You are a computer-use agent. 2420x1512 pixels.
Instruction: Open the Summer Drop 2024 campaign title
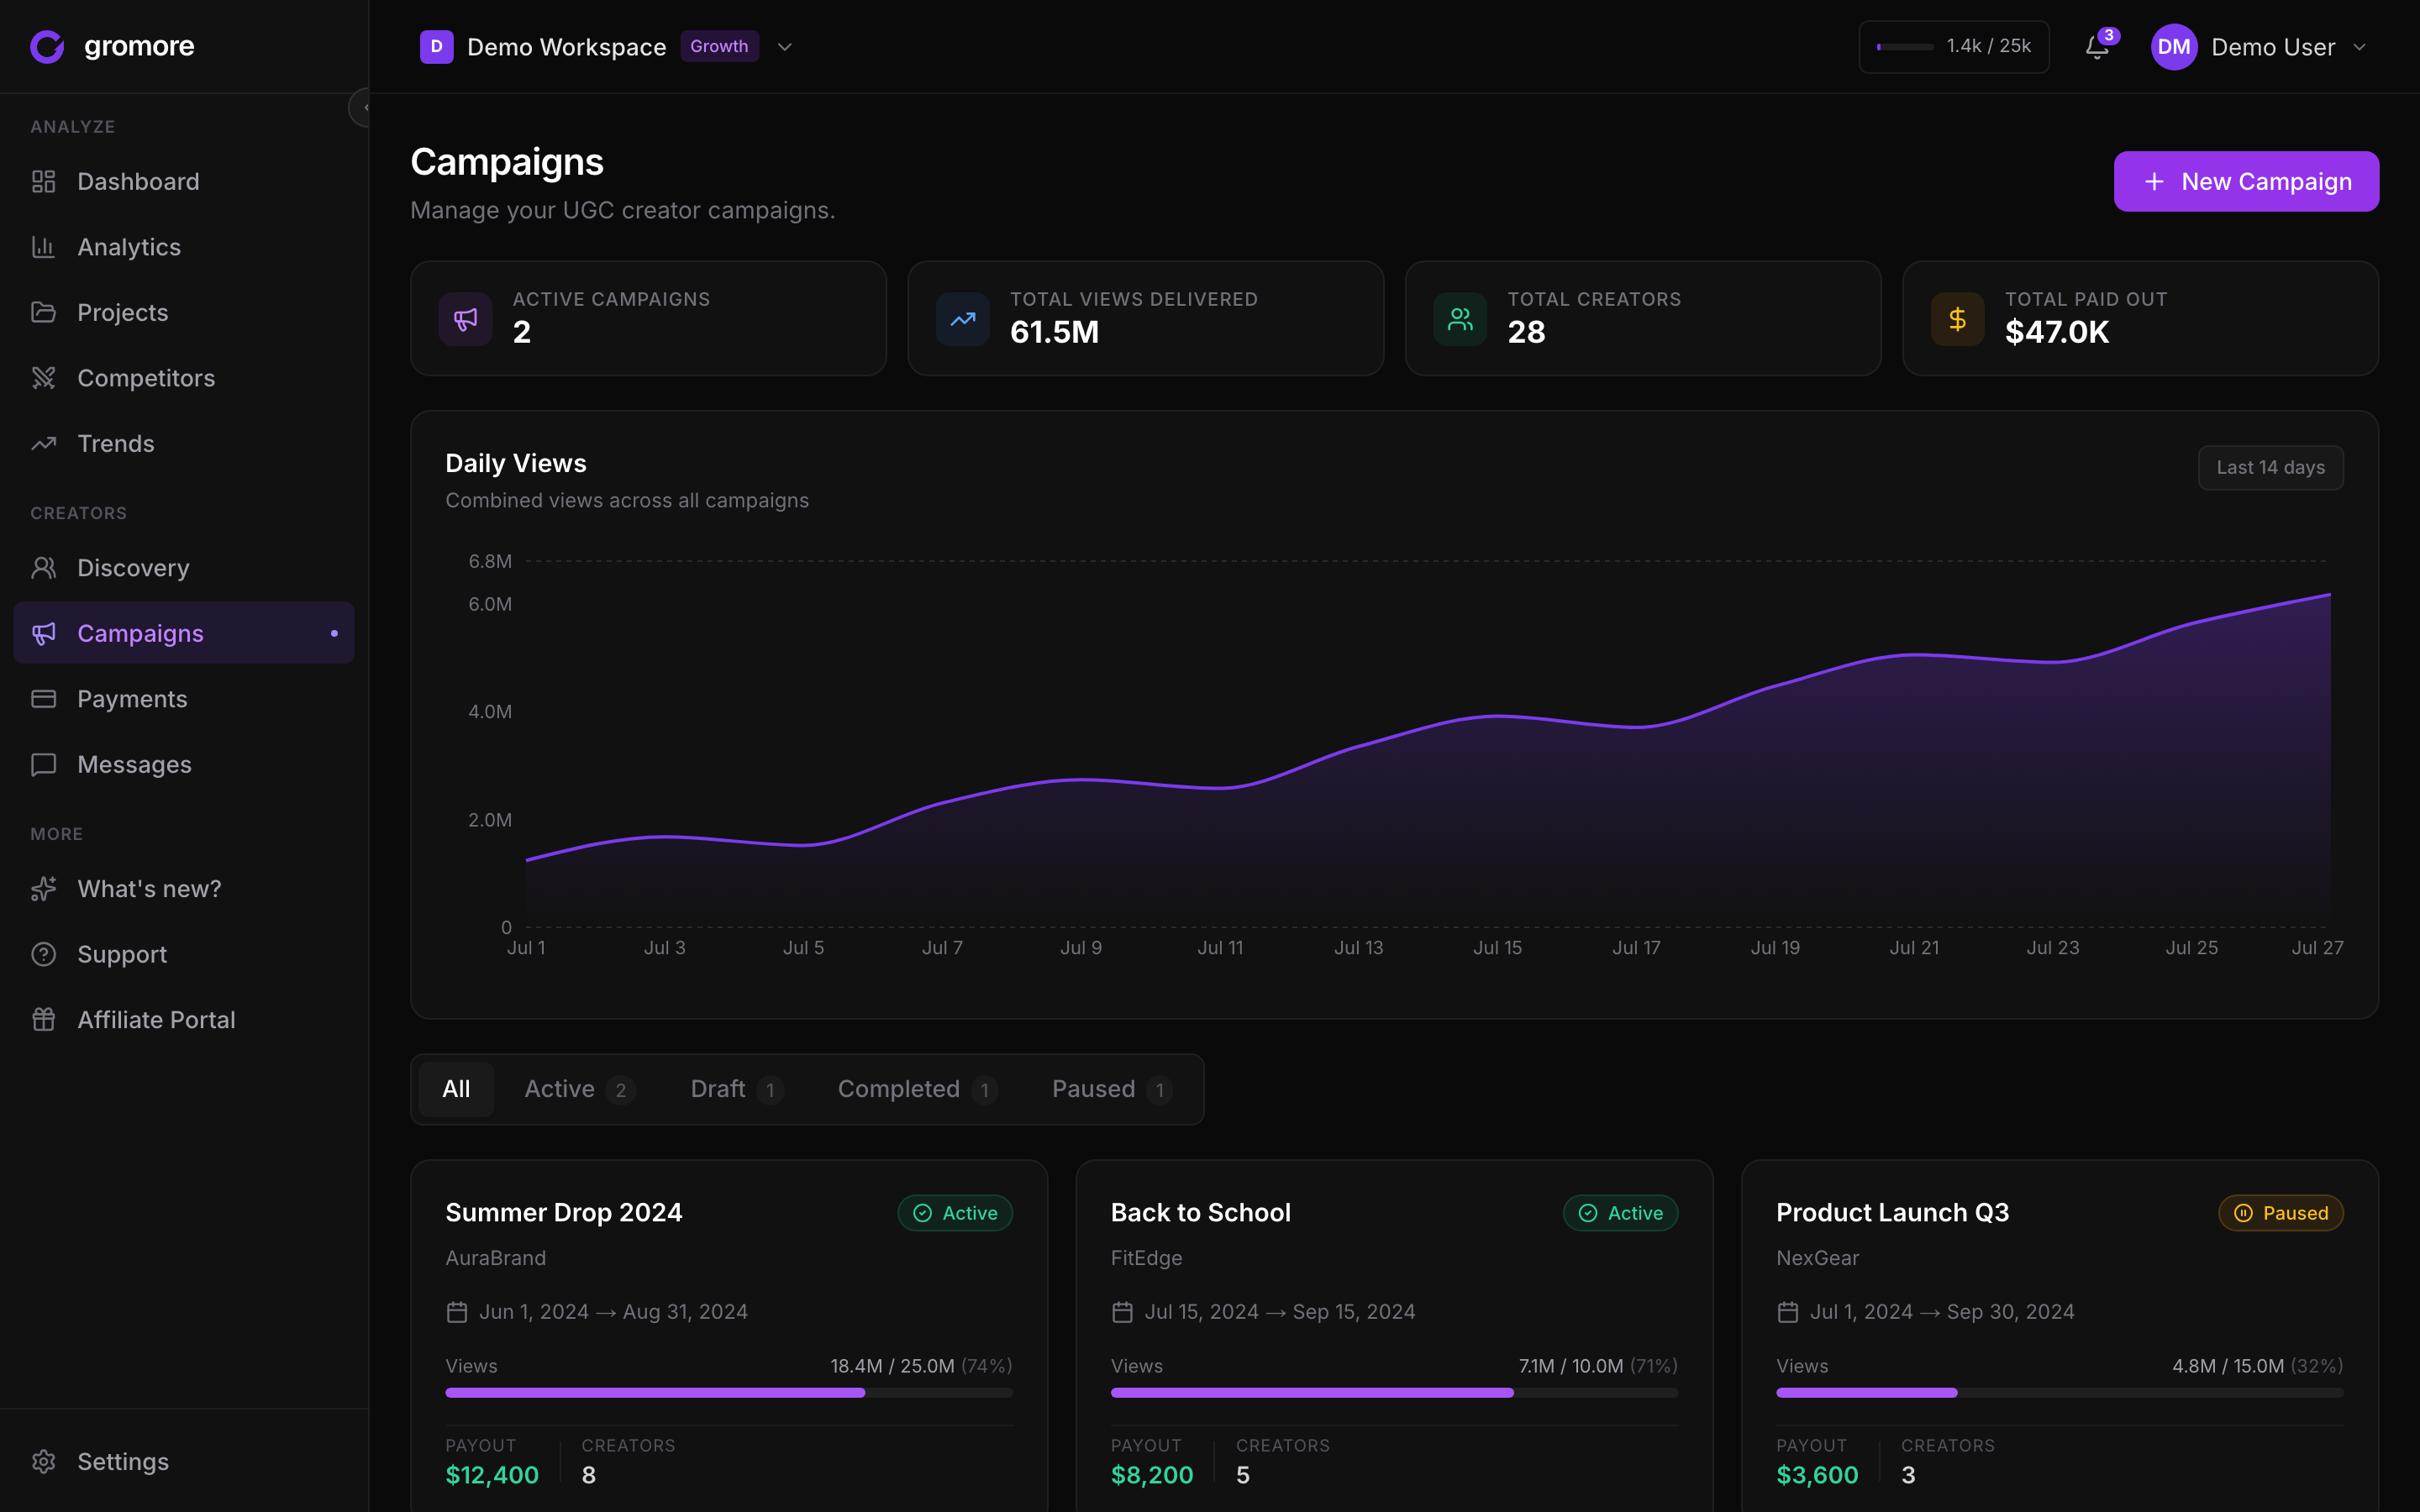564,1212
